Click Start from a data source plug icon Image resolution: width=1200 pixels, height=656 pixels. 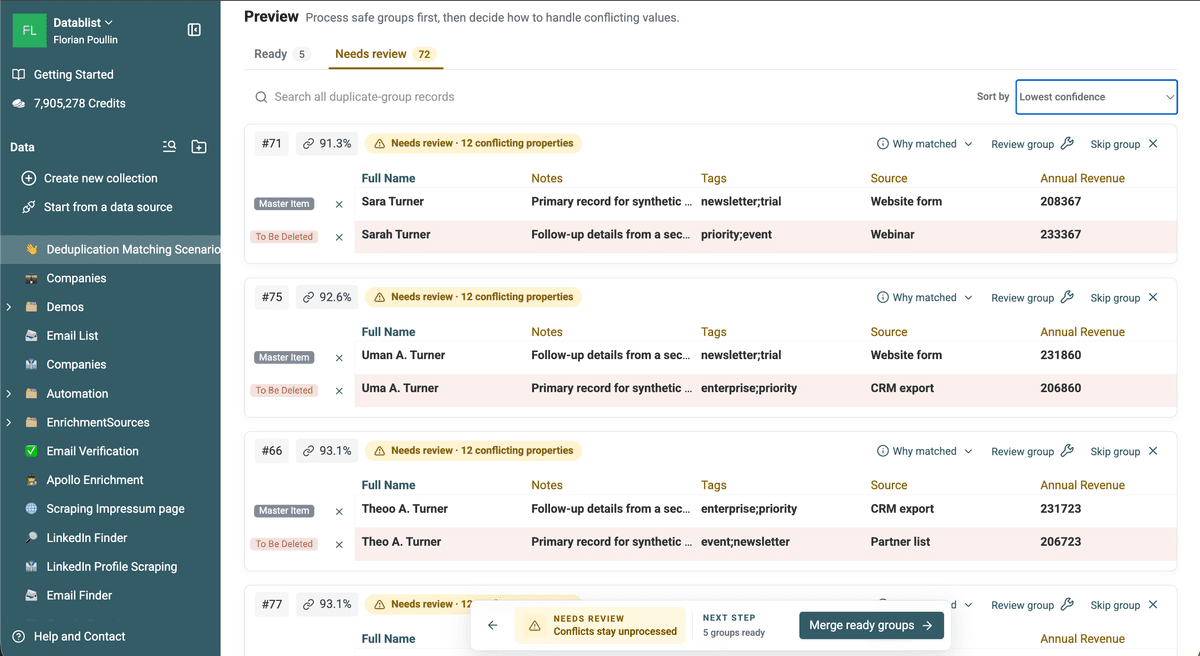(x=28, y=207)
